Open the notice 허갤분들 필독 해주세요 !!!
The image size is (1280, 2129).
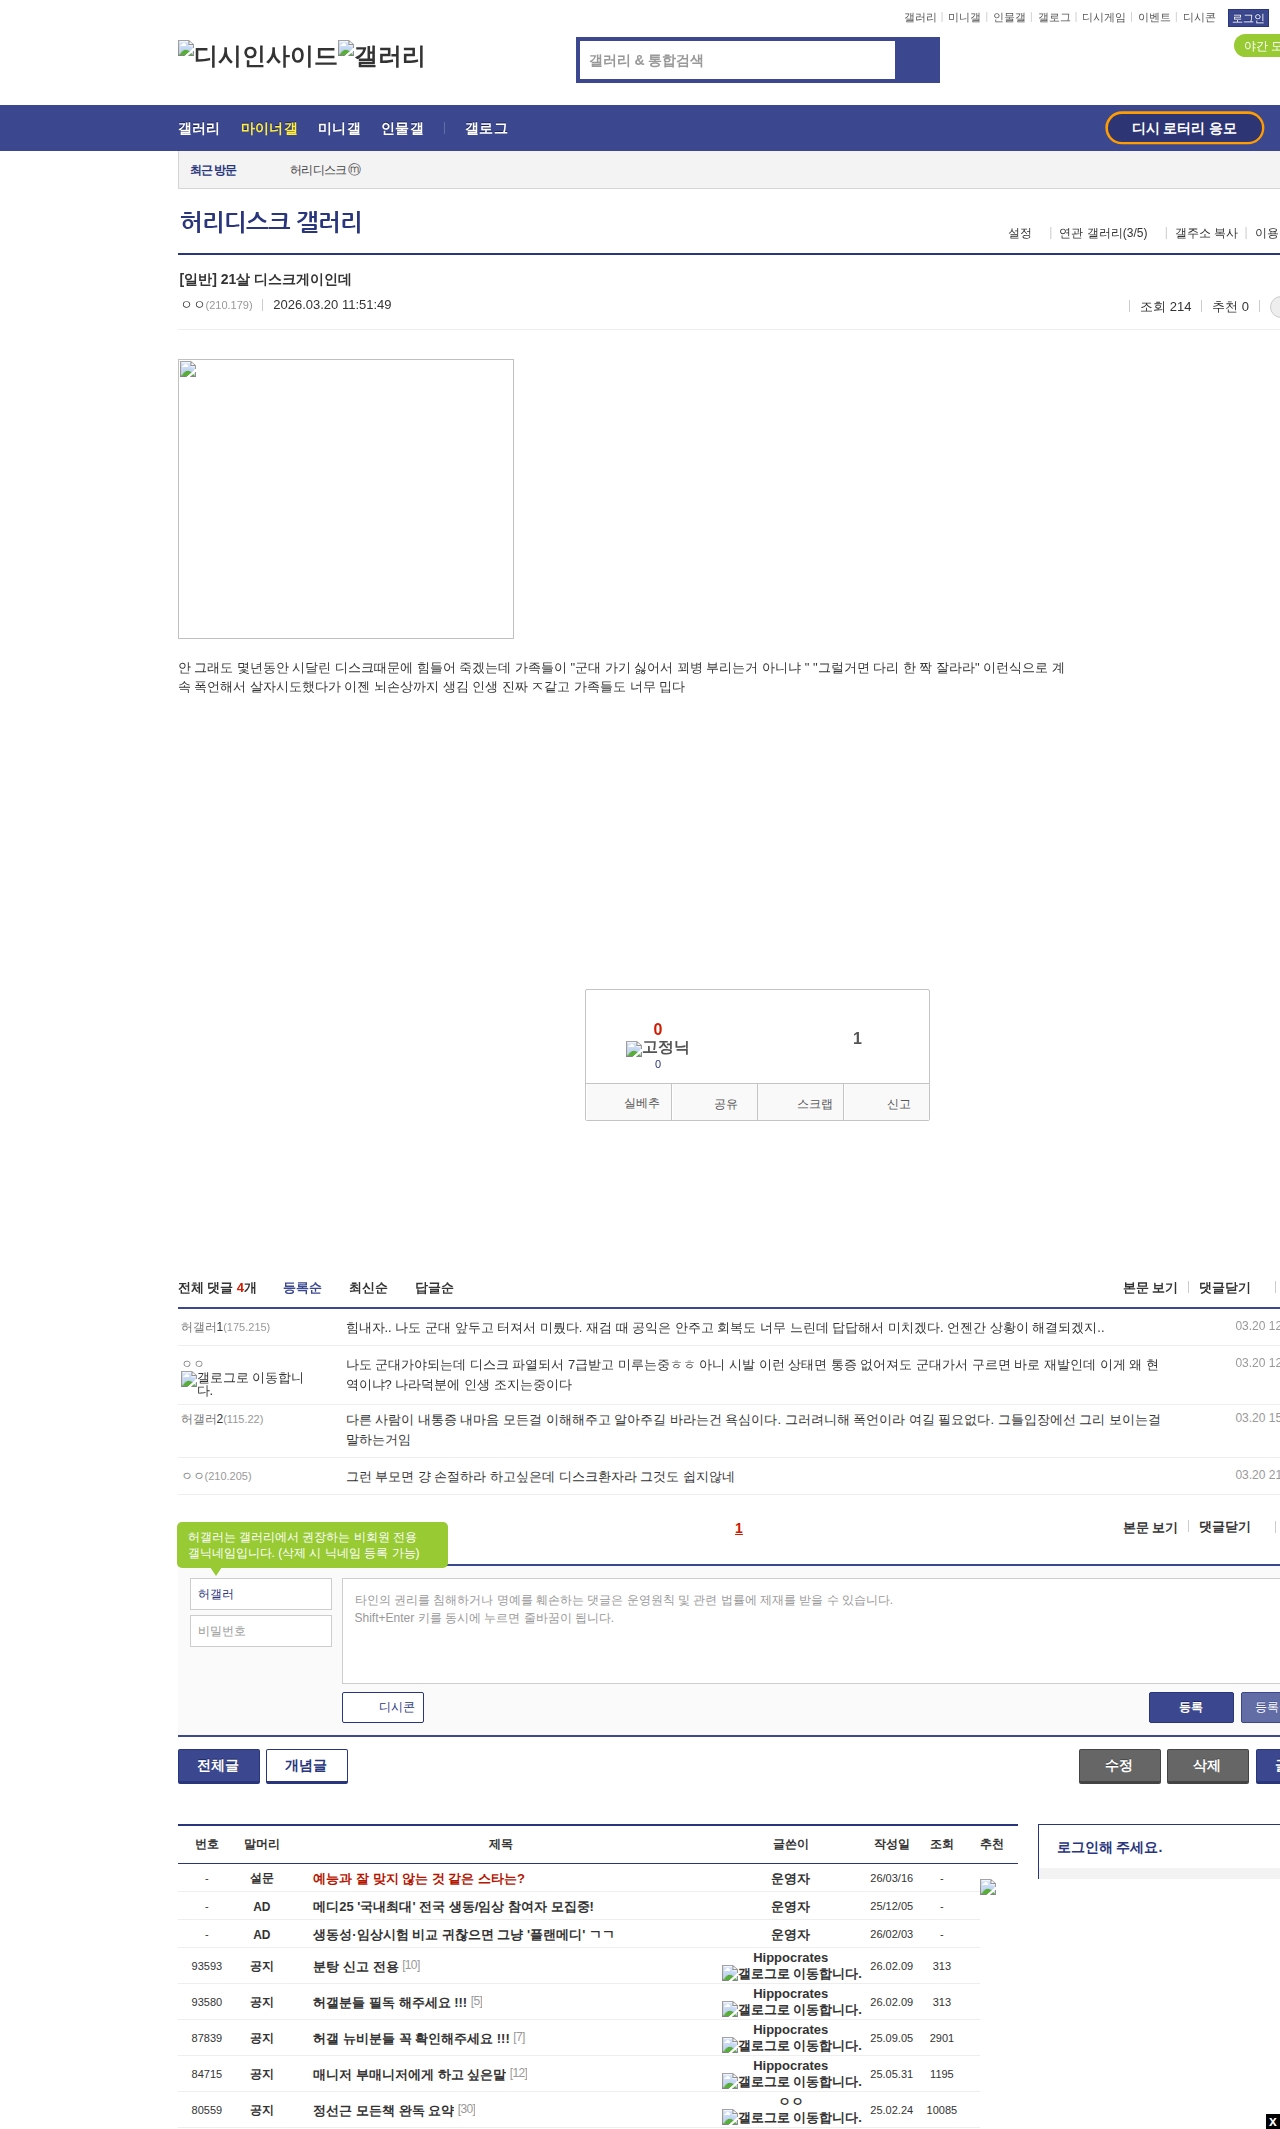click(x=390, y=2002)
